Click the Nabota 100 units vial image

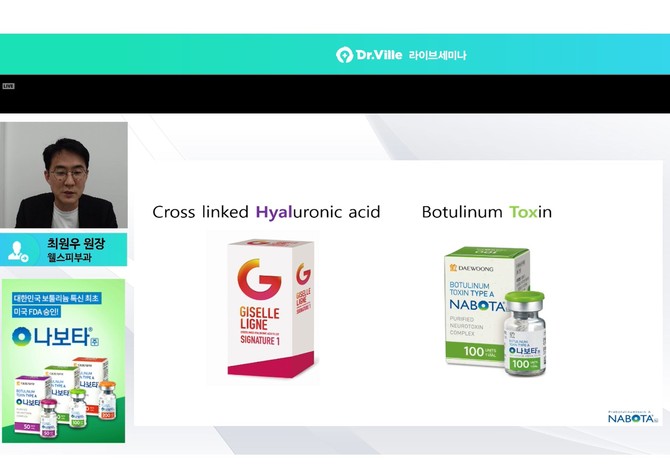(x=525, y=334)
